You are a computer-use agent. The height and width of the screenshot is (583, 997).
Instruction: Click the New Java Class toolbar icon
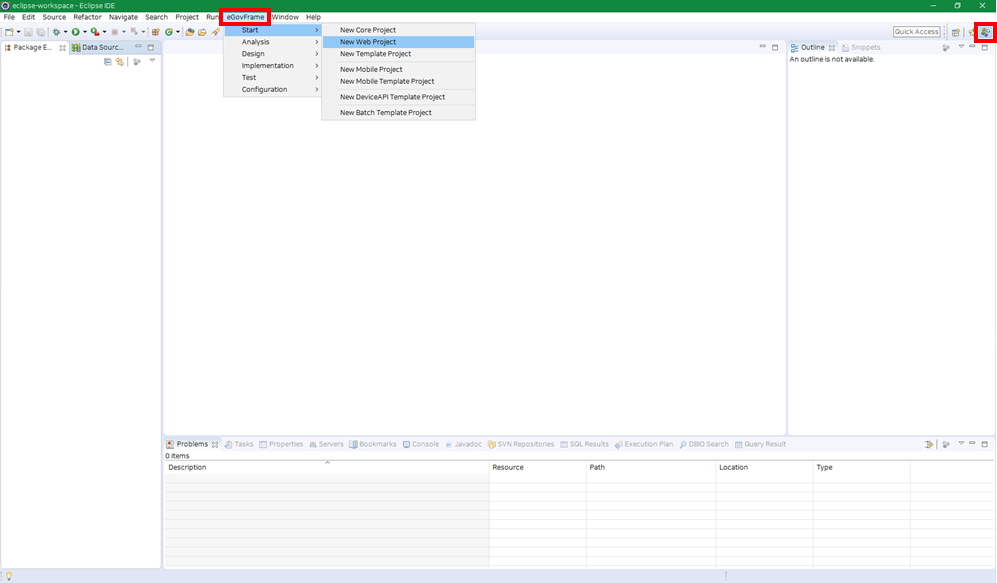click(x=168, y=32)
